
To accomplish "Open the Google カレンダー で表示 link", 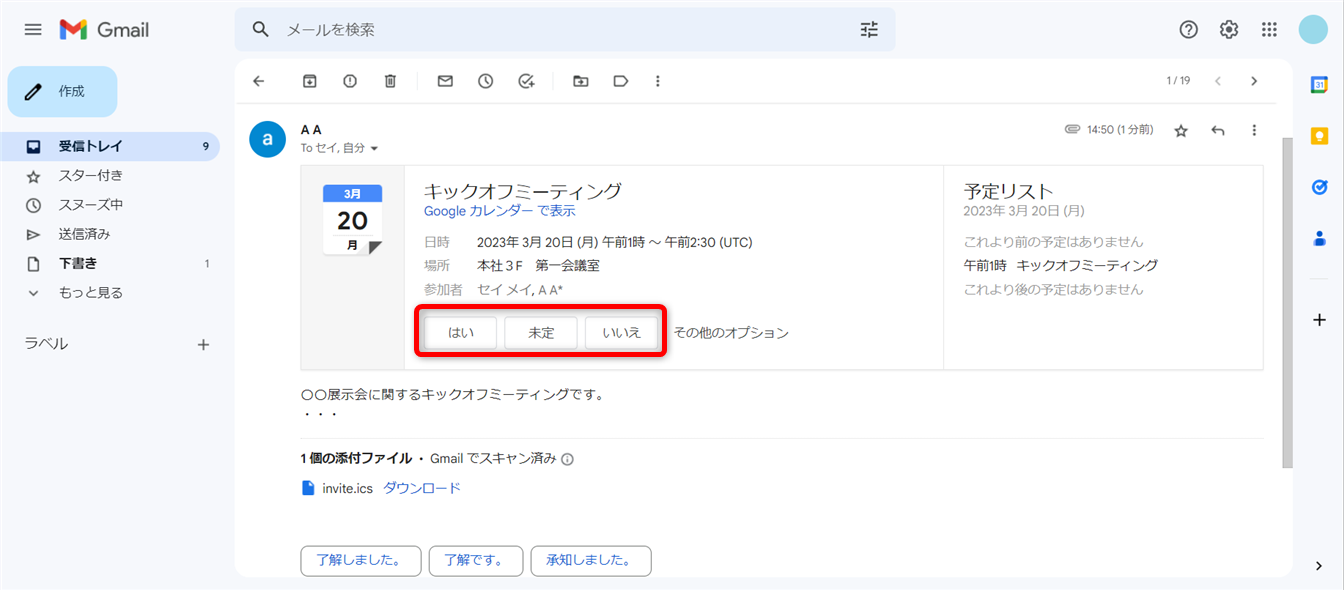I will point(499,211).
